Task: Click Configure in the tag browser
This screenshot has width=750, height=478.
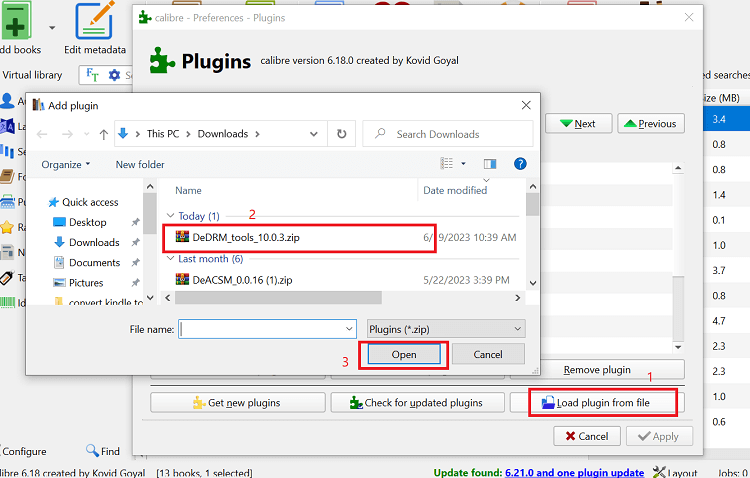Action: click(x=24, y=452)
